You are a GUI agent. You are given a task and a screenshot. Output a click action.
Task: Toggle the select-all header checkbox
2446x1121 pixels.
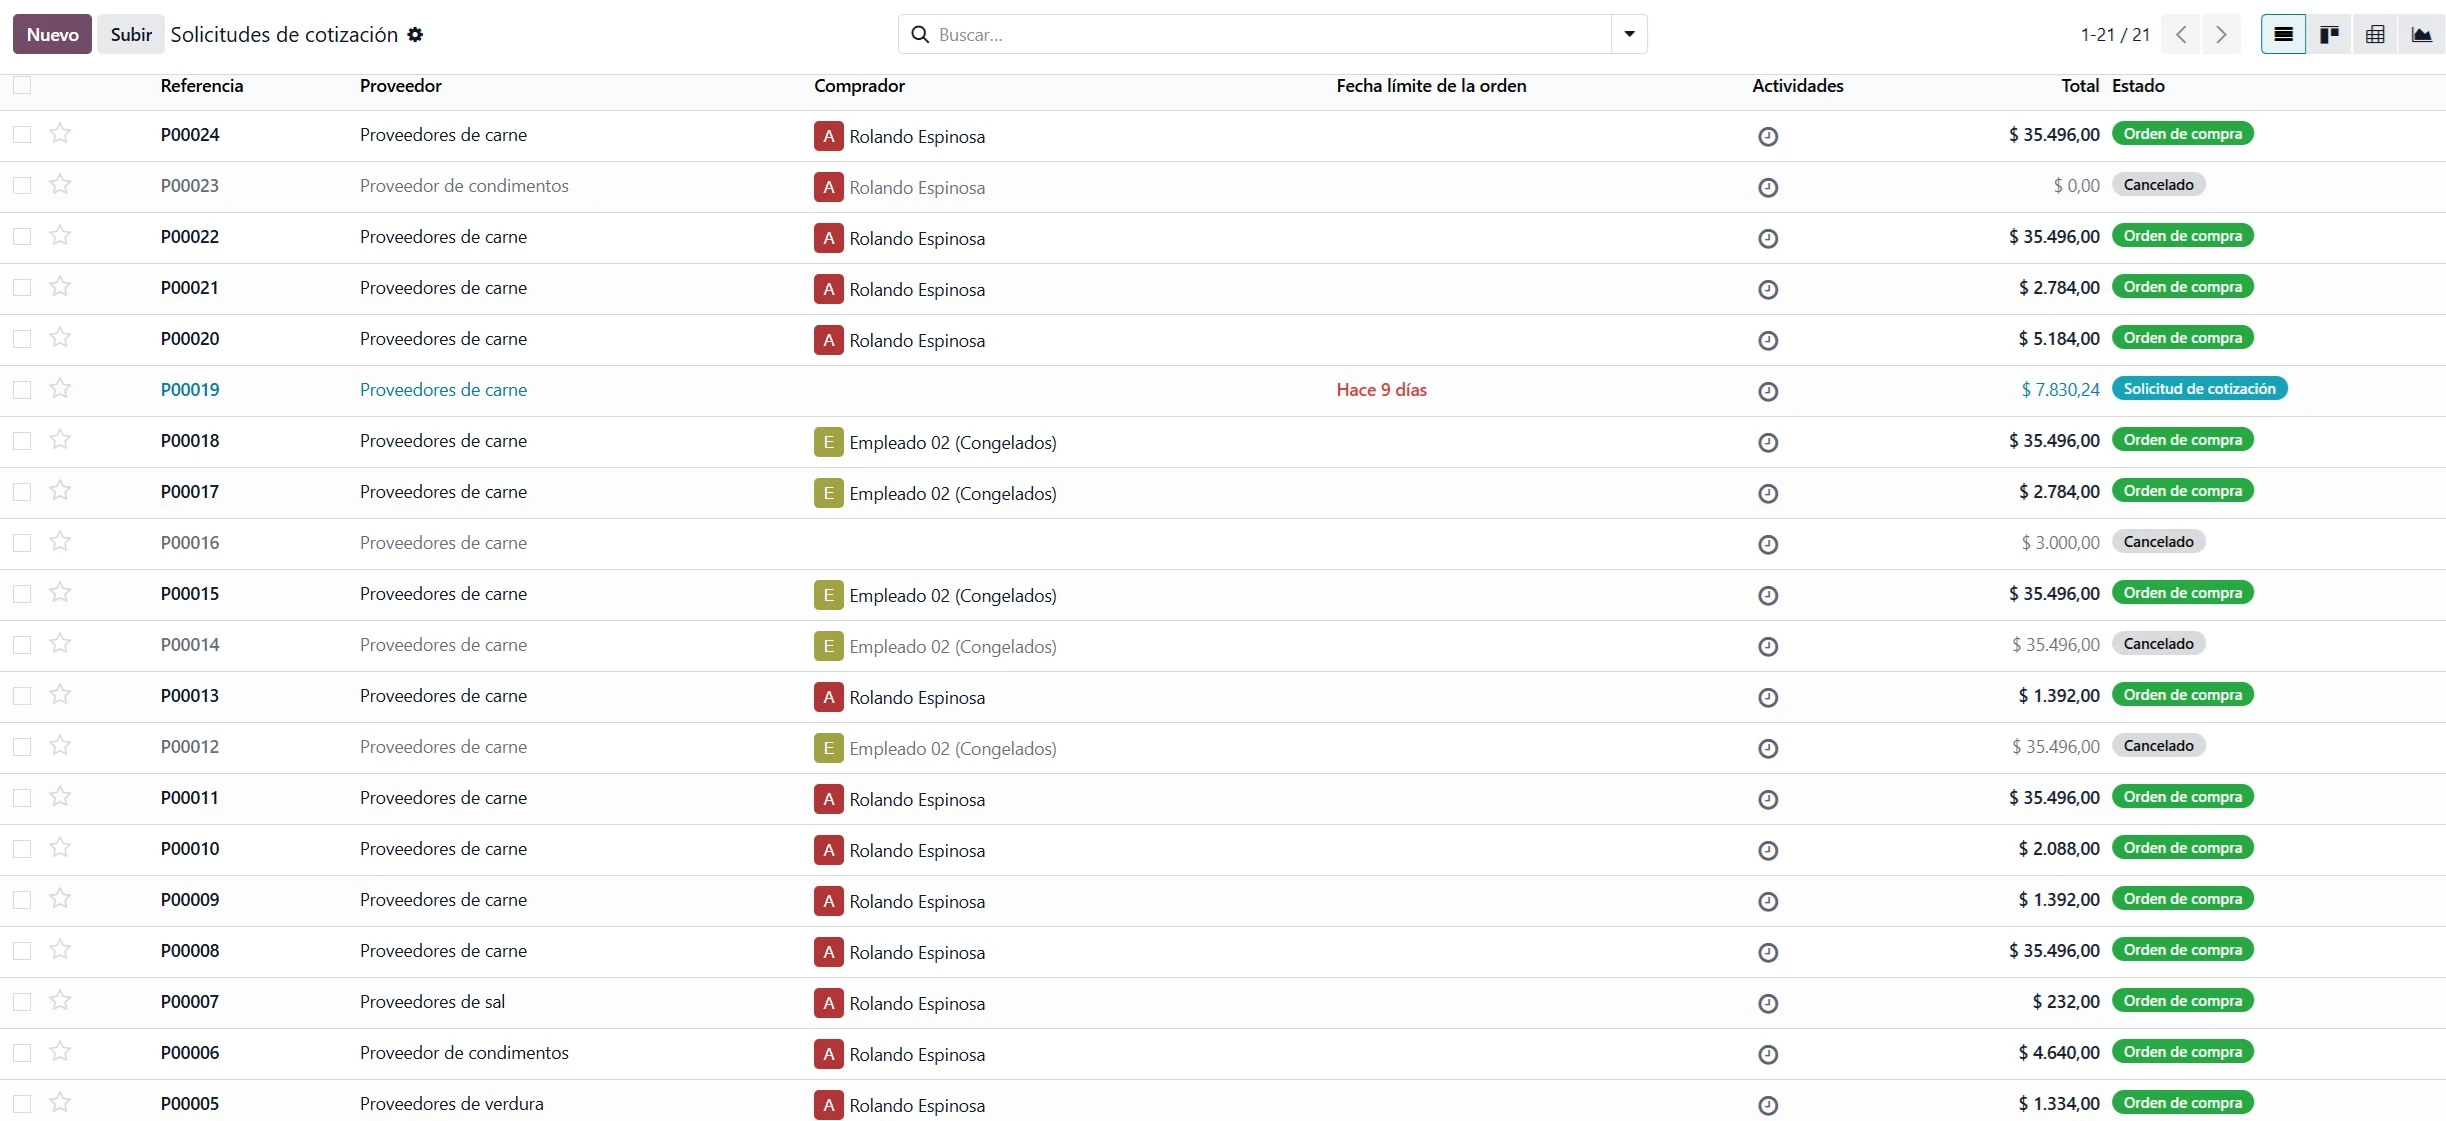22,86
